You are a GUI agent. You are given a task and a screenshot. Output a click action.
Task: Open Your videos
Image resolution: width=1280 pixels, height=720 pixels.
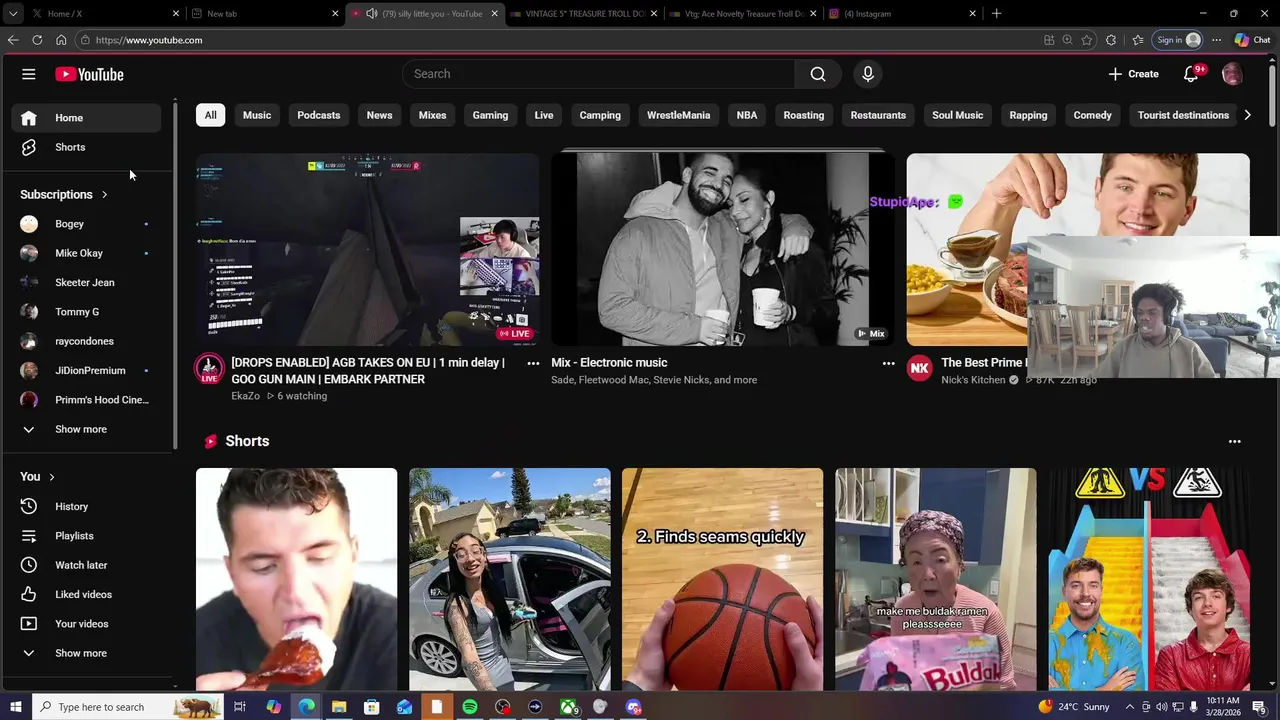coord(86,624)
